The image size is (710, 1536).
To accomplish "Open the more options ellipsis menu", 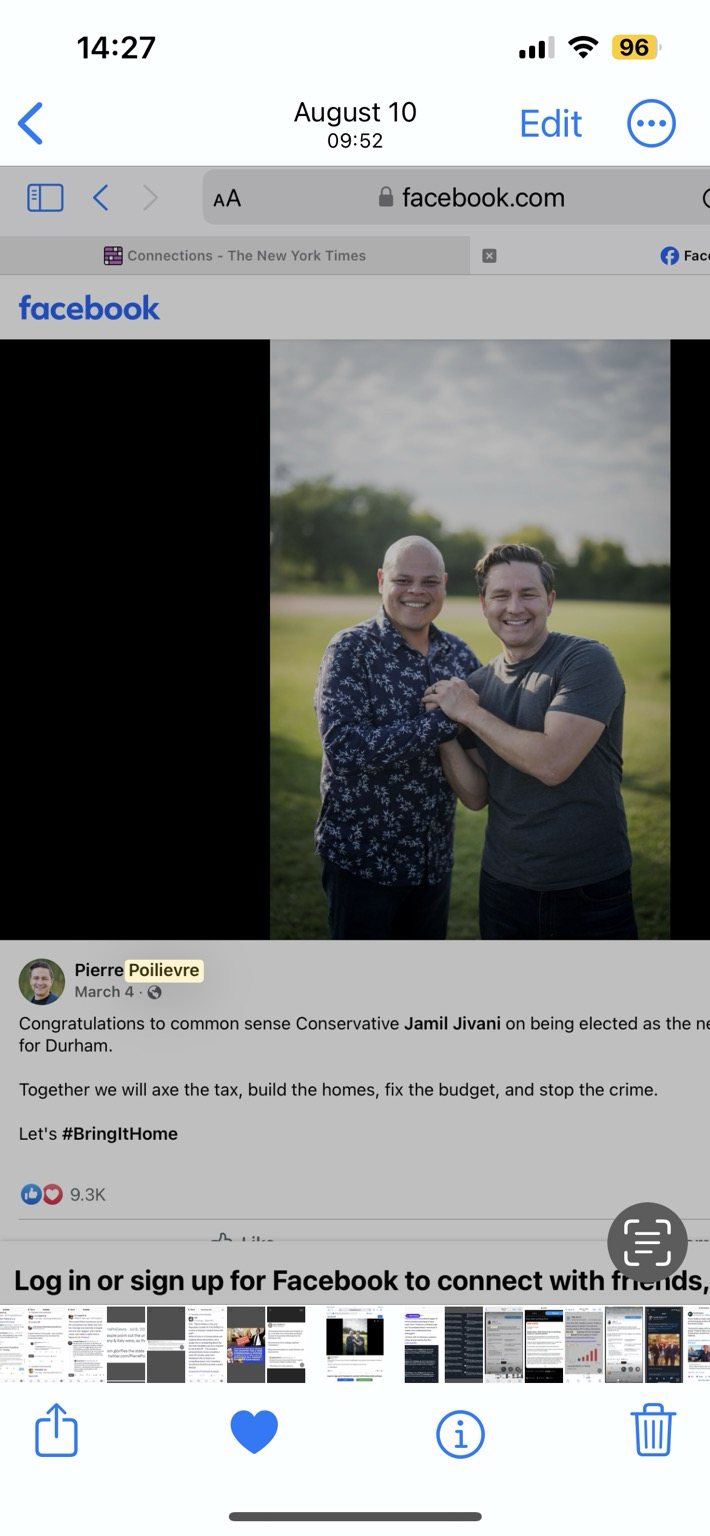I will click(651, 124).
